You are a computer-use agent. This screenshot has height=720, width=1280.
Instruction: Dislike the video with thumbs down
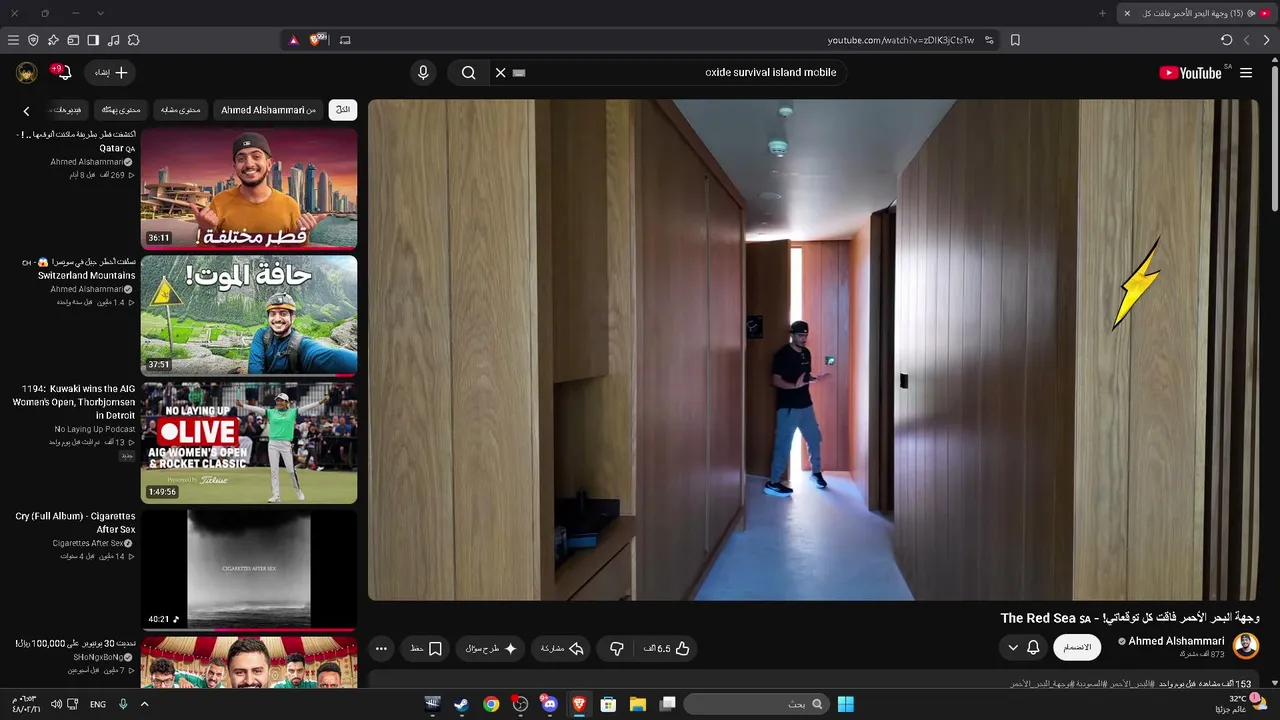pos(617,649)
